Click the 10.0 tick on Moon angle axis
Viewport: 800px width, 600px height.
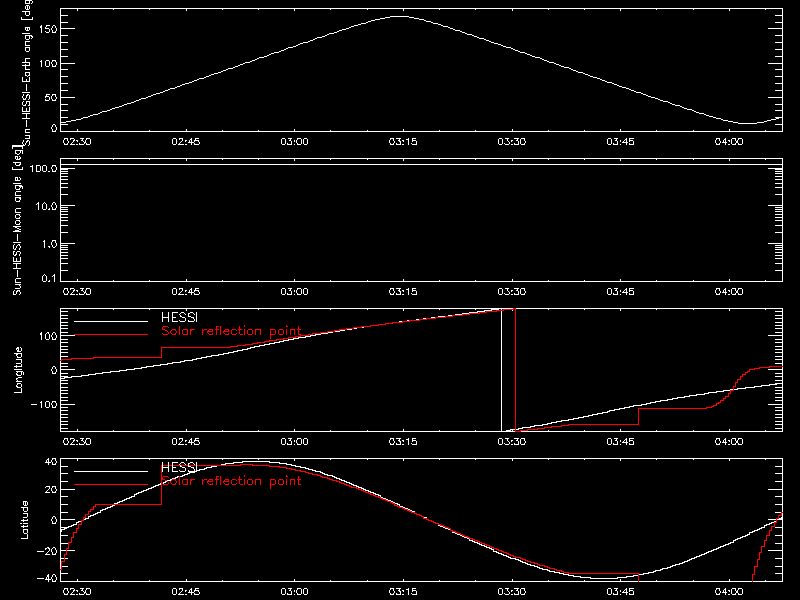coord(46,206)
